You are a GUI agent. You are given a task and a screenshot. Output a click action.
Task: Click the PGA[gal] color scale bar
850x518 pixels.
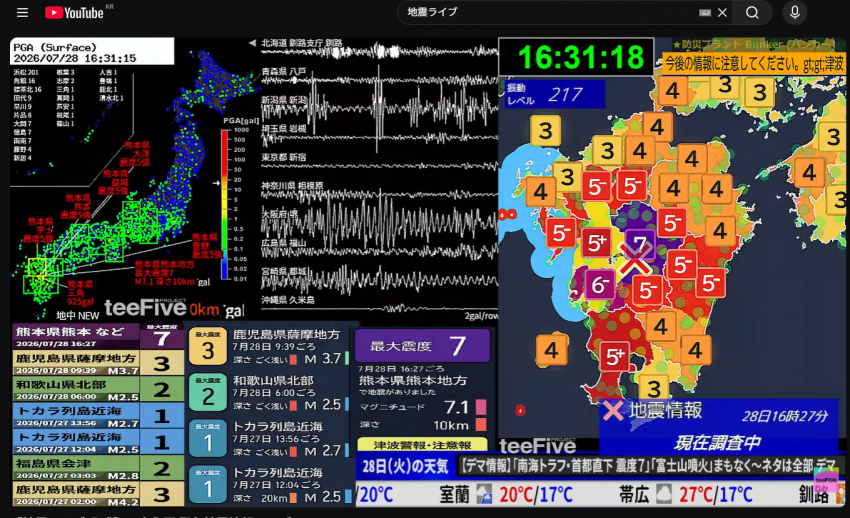[x=224, y=204]
